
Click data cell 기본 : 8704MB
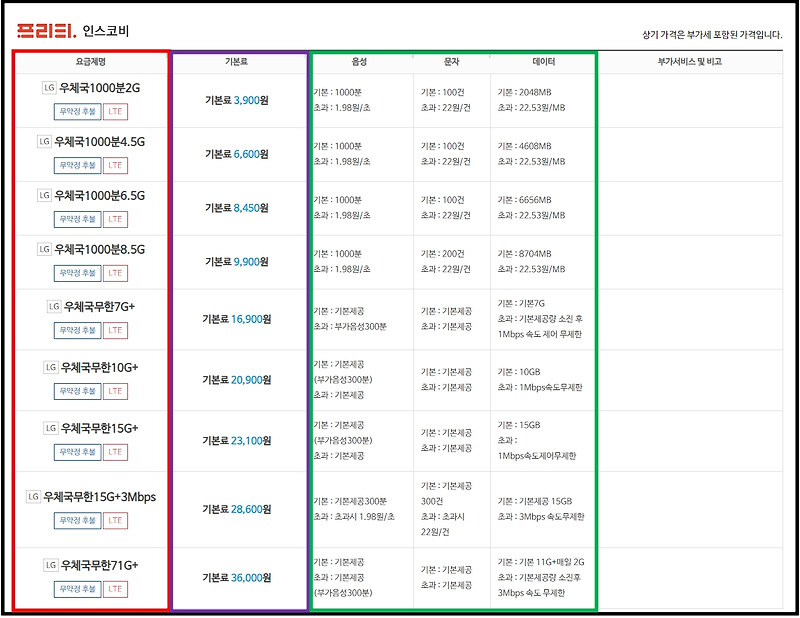[524, 254]
